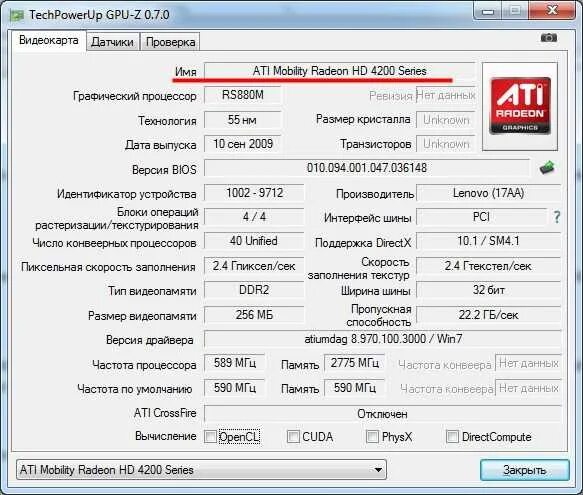Click the RS880M graphics processor field
Viewport: 583px width, 495px height.
coord(243,95)
